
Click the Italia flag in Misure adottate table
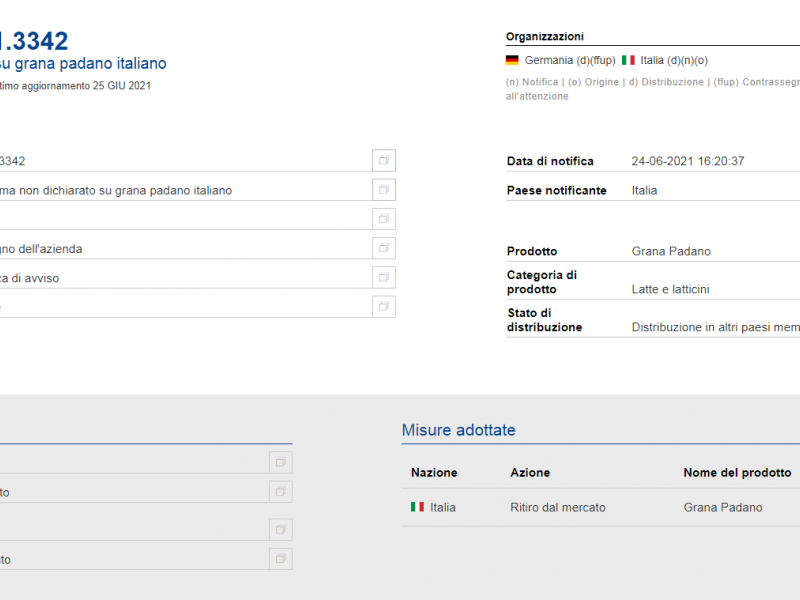(417, 507)
